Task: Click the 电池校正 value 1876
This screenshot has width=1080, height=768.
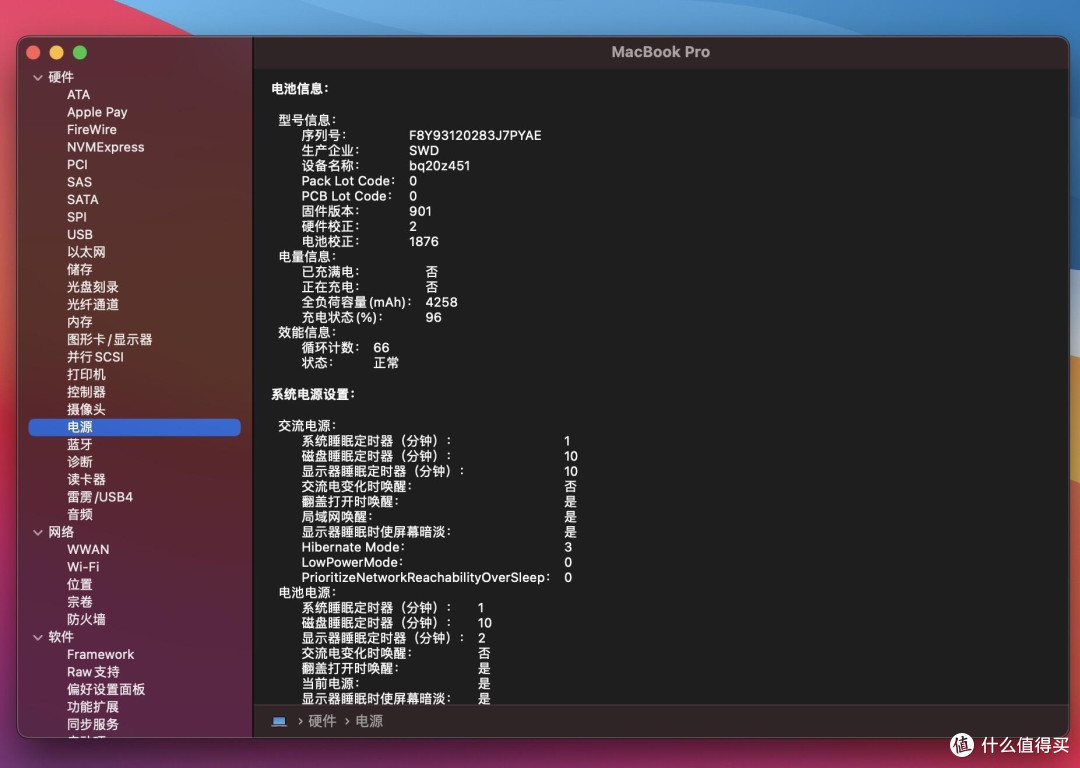Action: click(424, 242)
